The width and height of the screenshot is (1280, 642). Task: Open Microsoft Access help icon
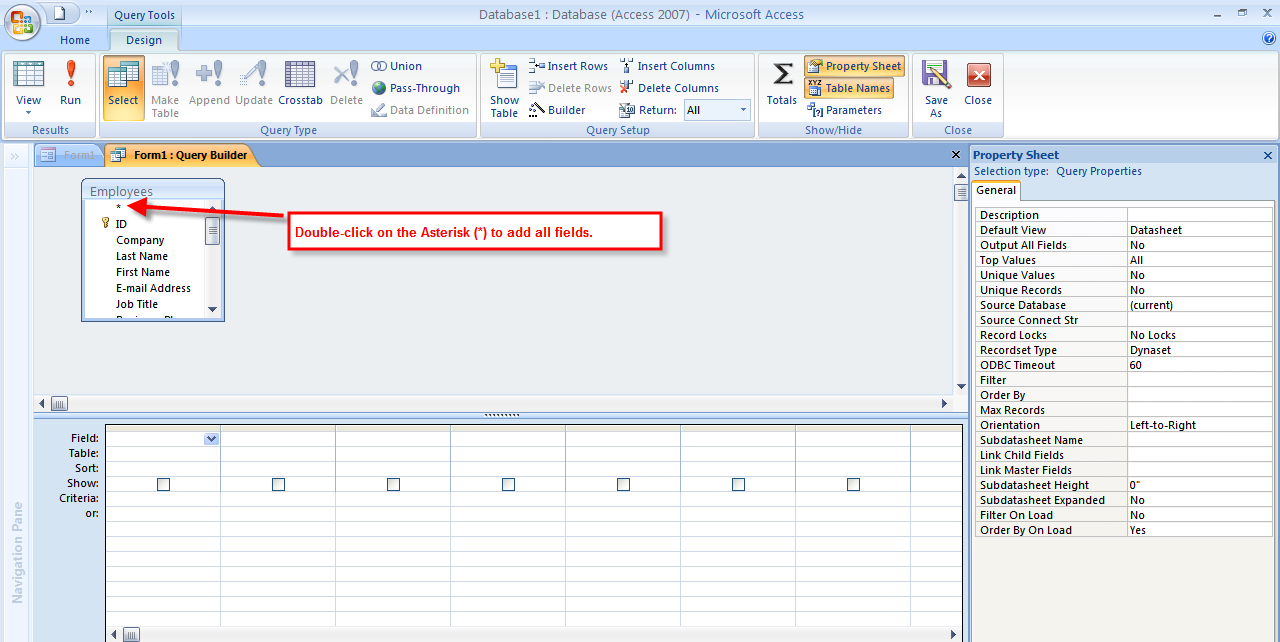1269,39
